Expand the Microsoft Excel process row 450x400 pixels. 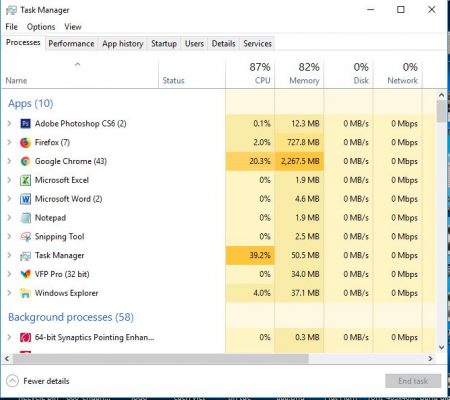click(9, 180)
